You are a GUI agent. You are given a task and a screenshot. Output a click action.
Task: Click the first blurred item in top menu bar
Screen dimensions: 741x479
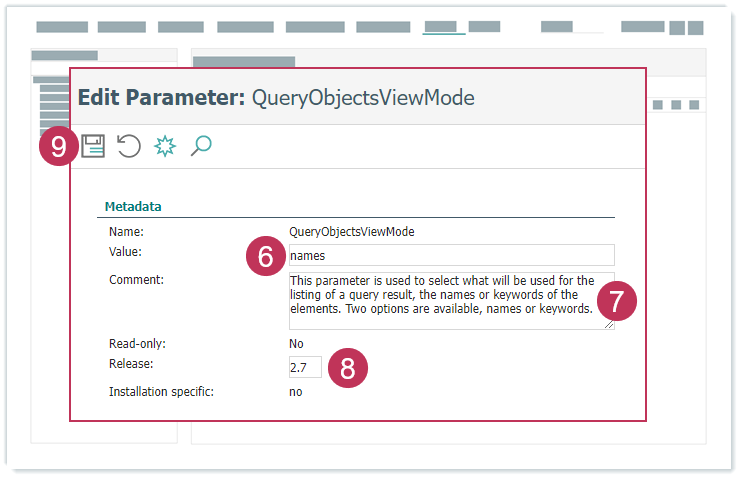[62, 27]
